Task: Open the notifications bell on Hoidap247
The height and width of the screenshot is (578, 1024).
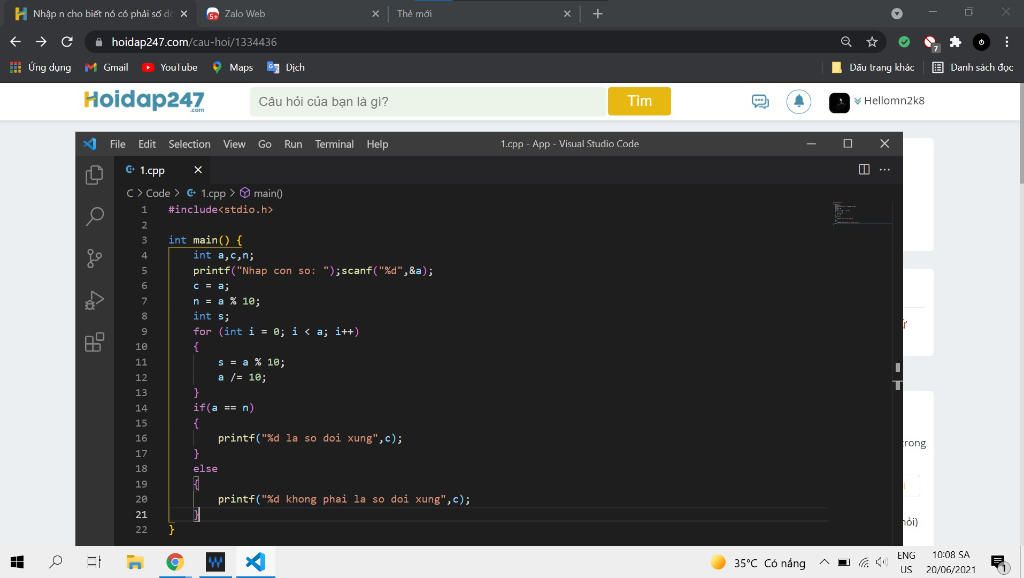Action: 798,101
